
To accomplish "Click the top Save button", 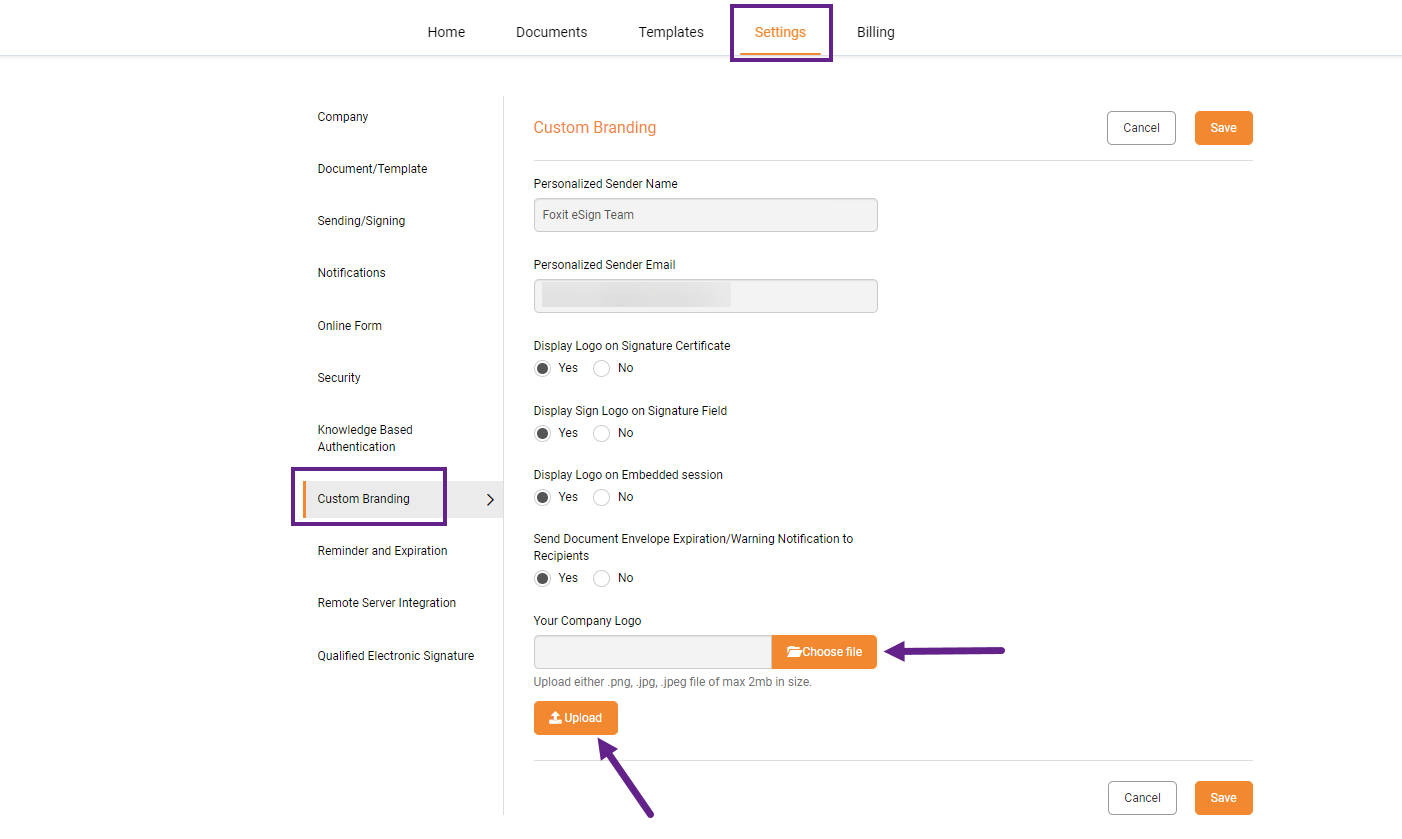I will (x=1223, y=128).
